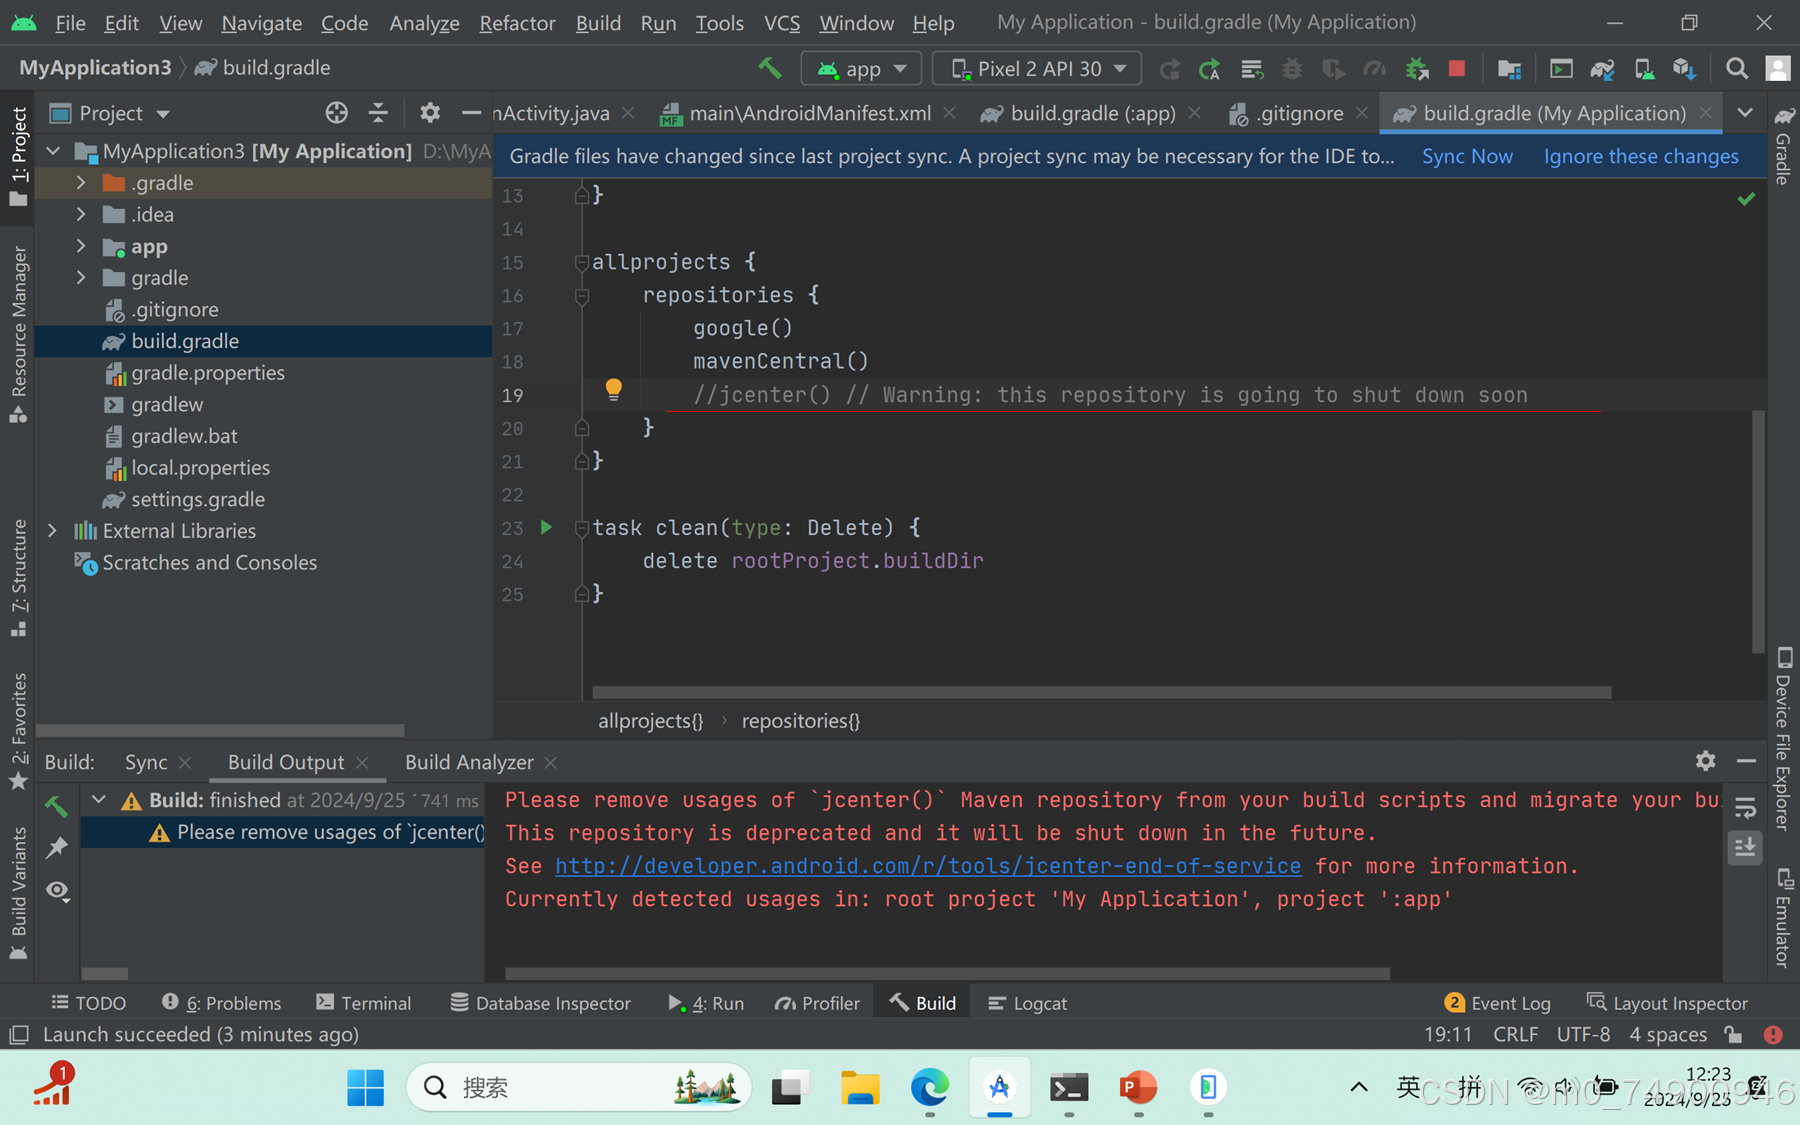Viewport: 1800px width, 1125px height.
Task: Click the allprojects breadcrumb
Action: coord(650,720)
